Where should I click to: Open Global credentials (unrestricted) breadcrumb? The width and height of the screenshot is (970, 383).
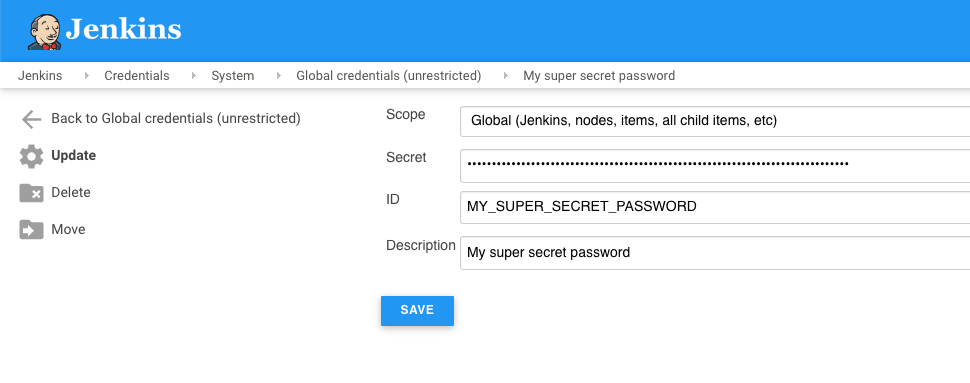pyautogui.click(x=388, y=75)
